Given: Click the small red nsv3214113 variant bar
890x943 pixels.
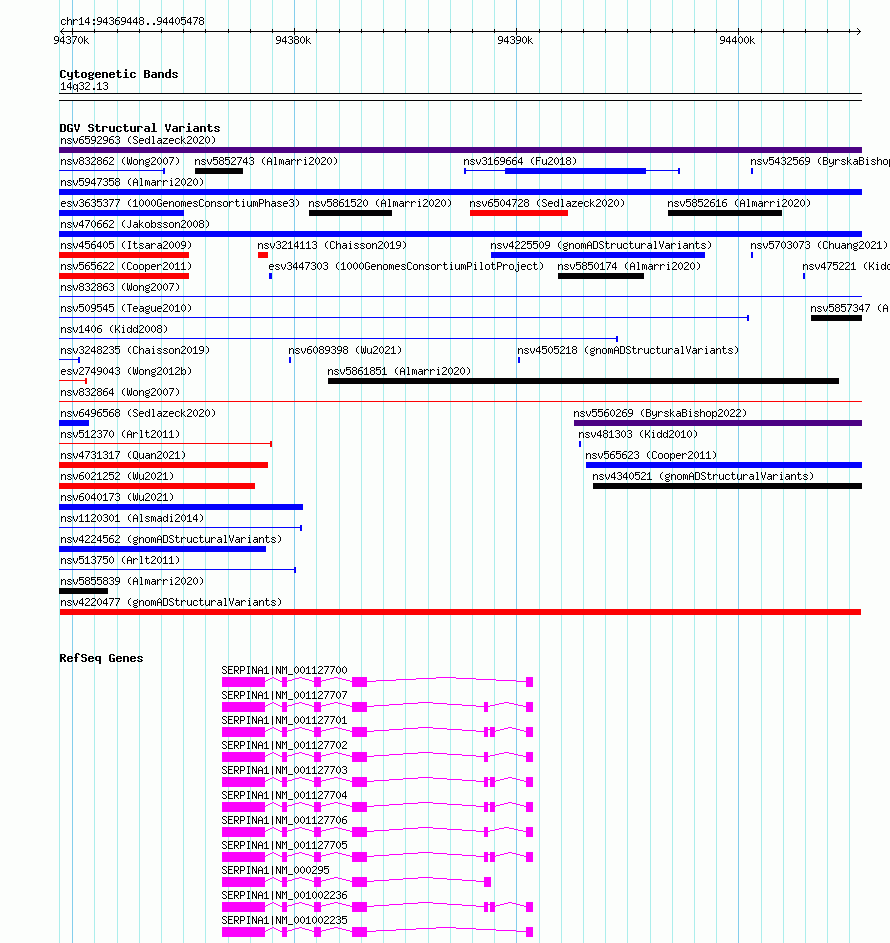Looking at the screenshot, I should tap(263, 256).
